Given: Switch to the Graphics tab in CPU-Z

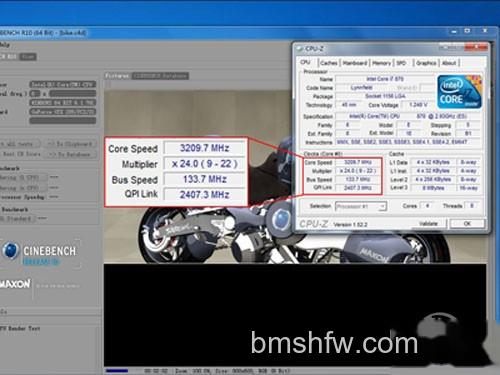Looking at the screenshot, I should point(426,63).
